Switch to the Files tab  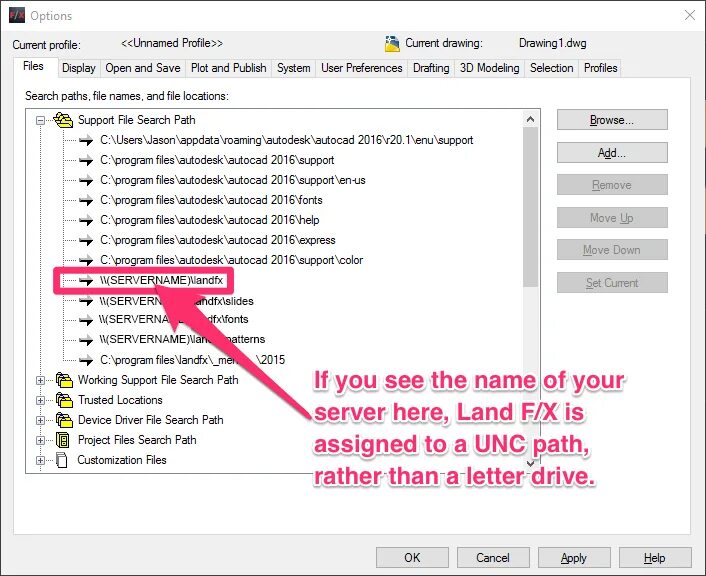click(x=33, y=66)
